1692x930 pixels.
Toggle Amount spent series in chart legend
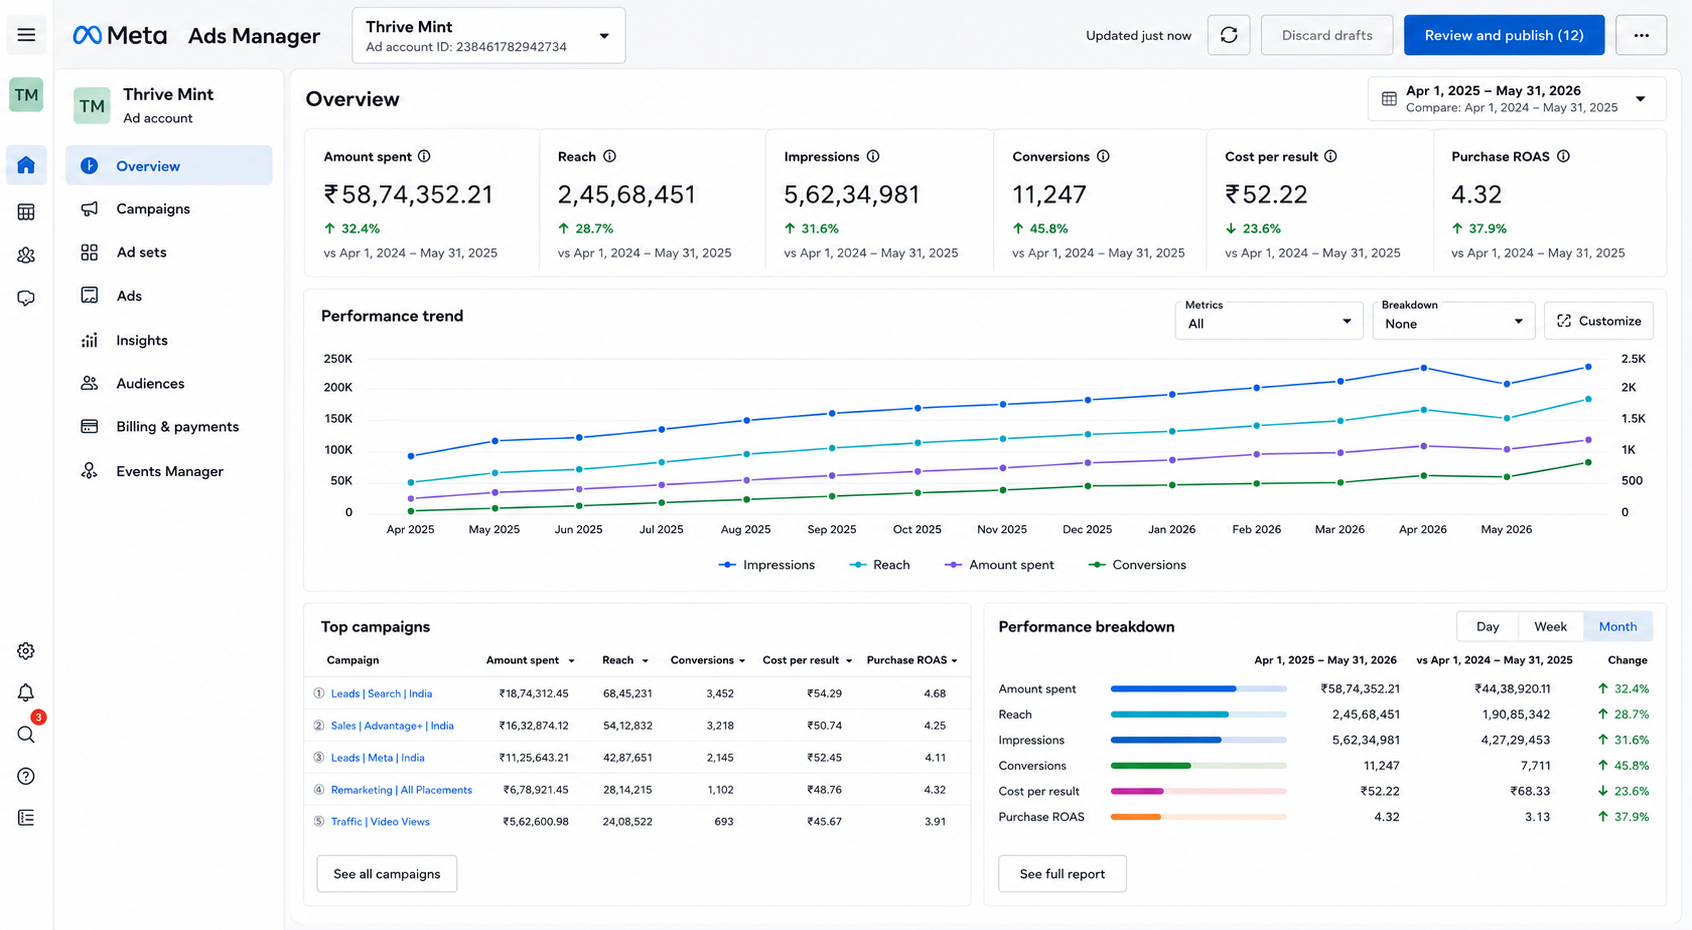tap(999, 565)
